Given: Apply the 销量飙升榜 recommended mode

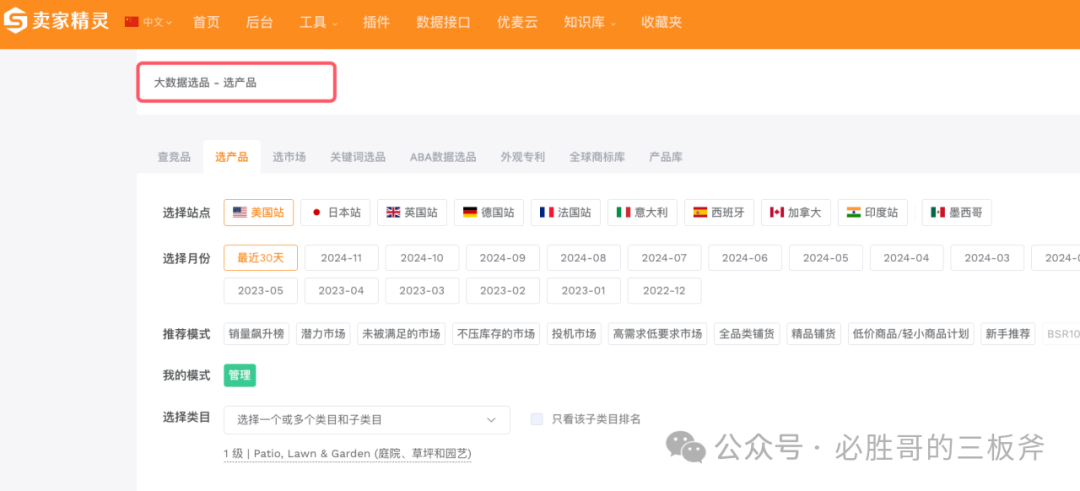Looking at the screenshot, I should [257, 334].
